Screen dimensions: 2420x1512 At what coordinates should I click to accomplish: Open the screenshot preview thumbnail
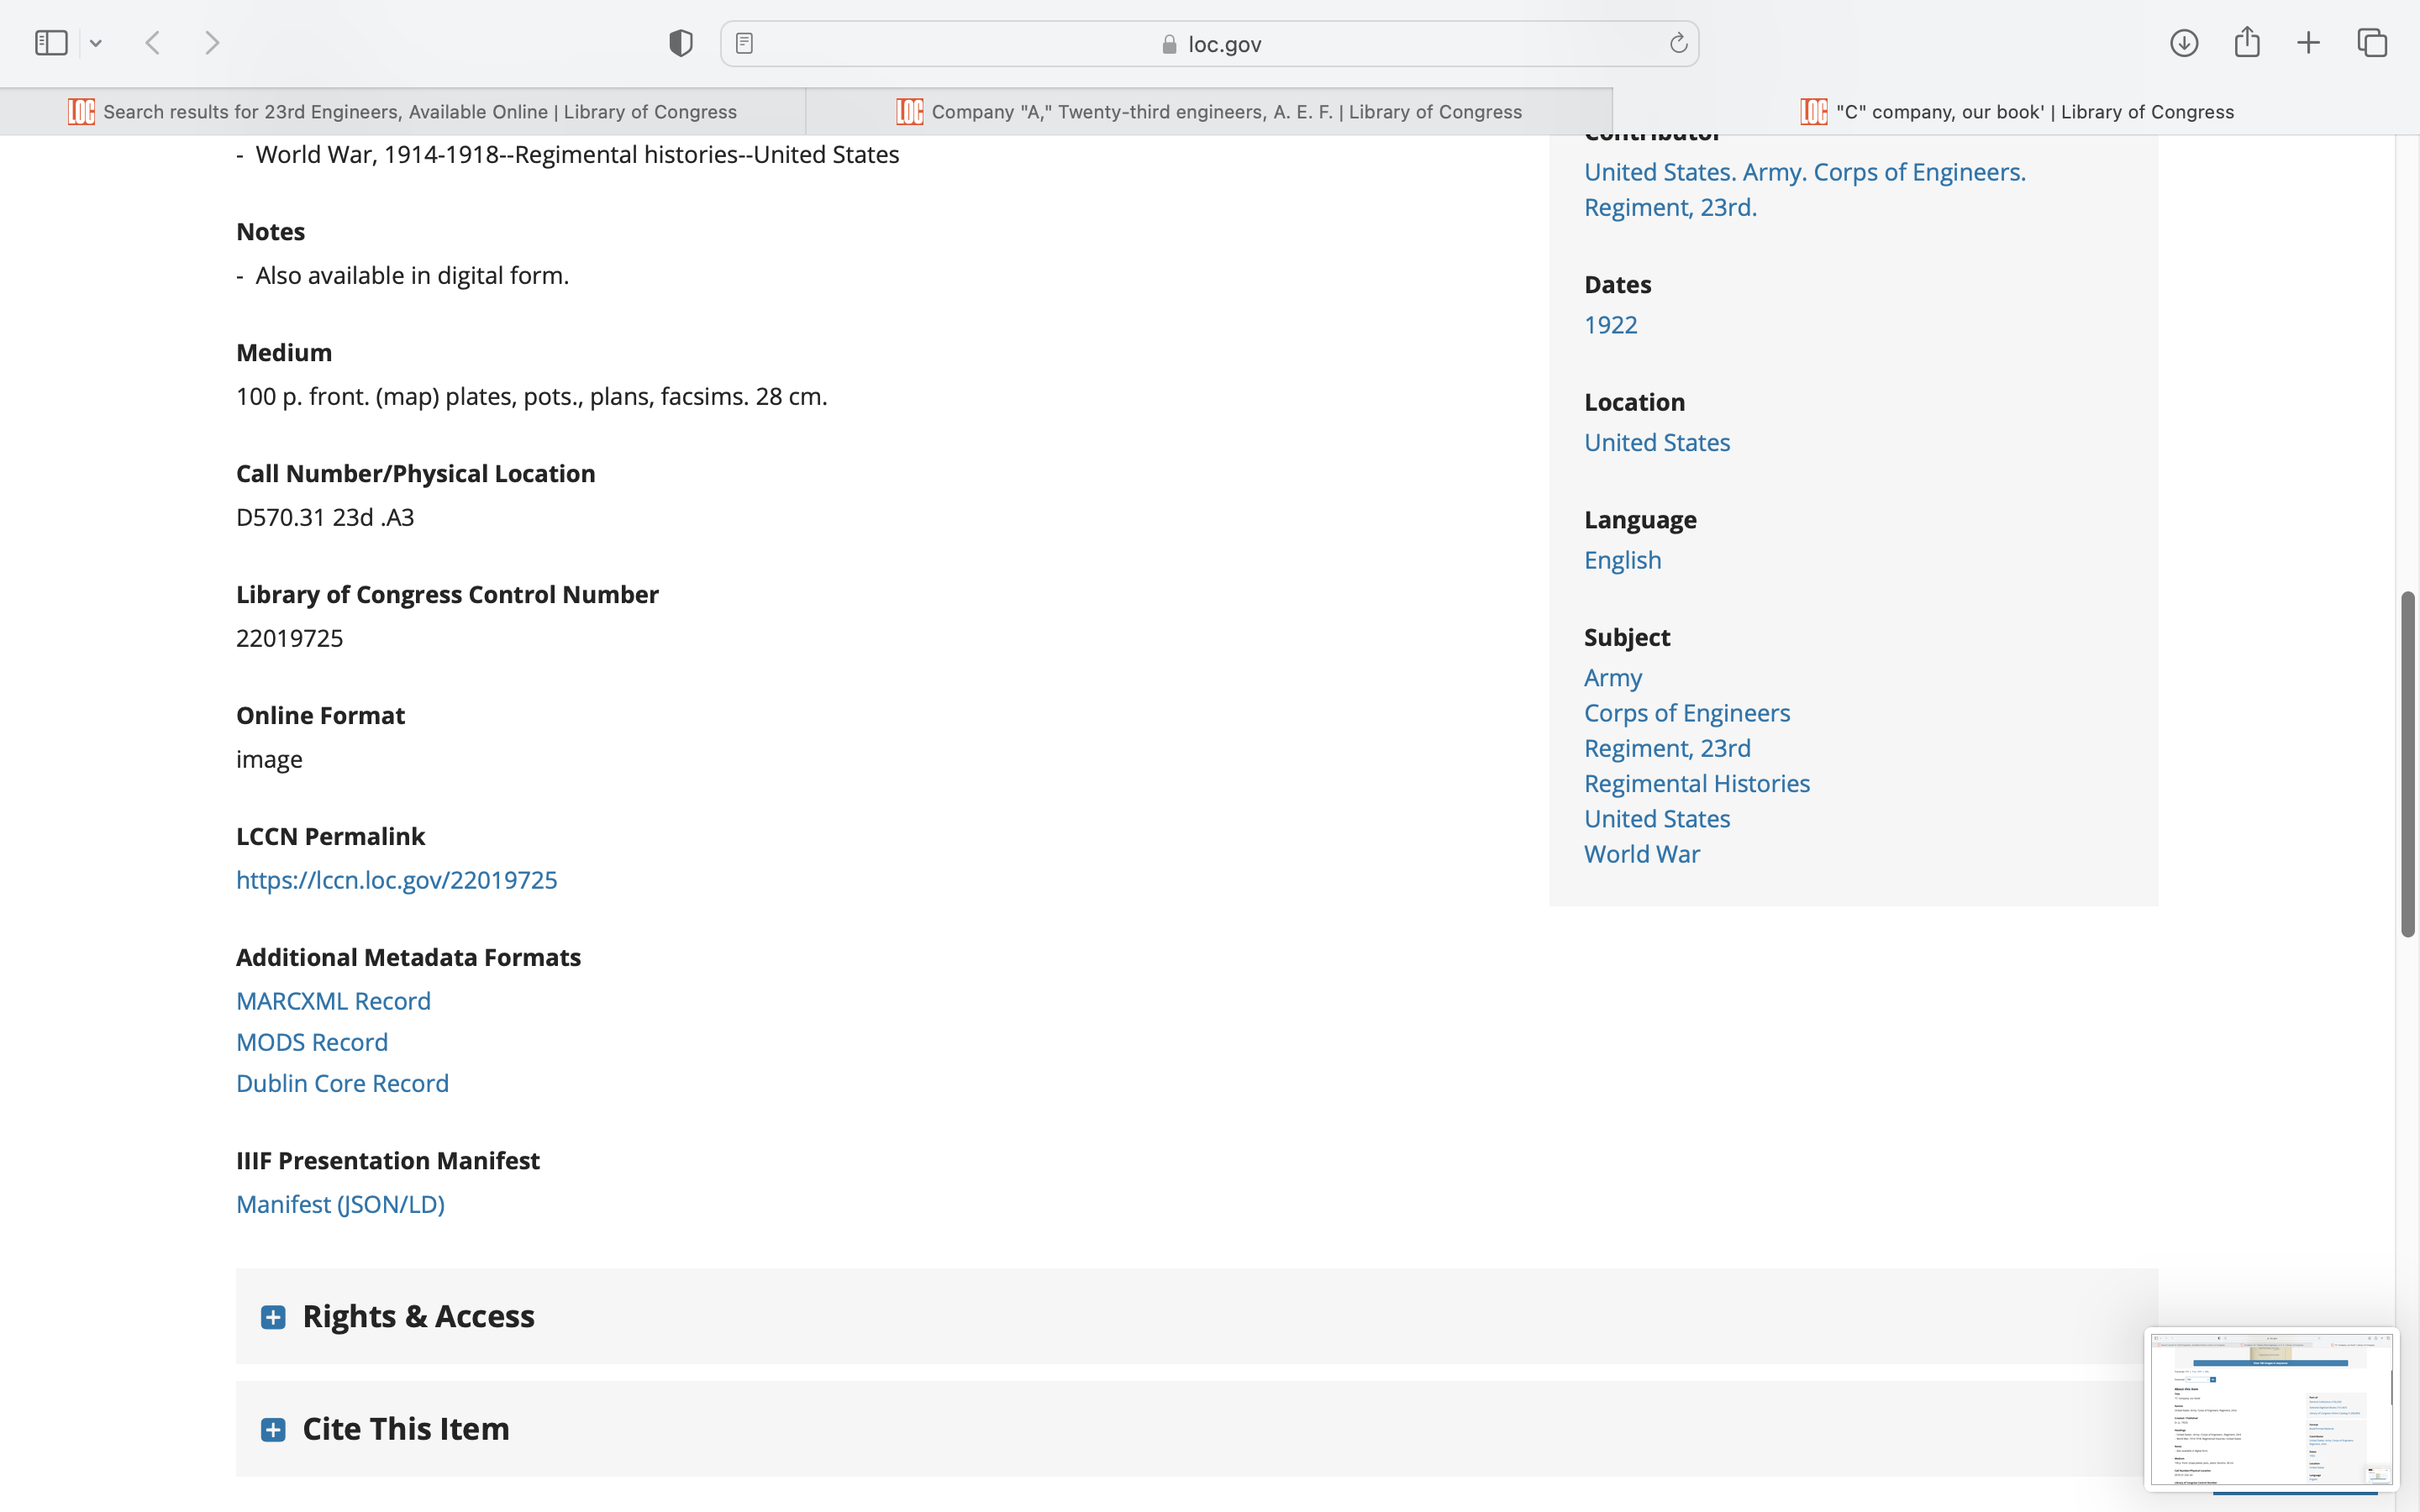(2270, 1408)
